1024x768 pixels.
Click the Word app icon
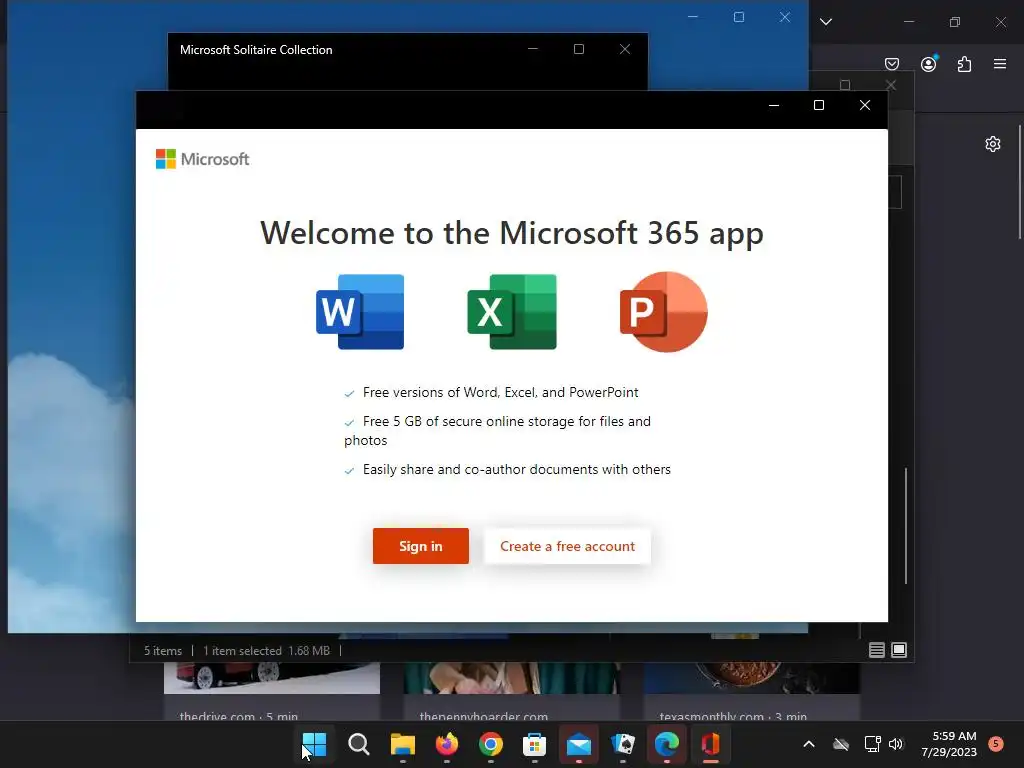point(360,312)
